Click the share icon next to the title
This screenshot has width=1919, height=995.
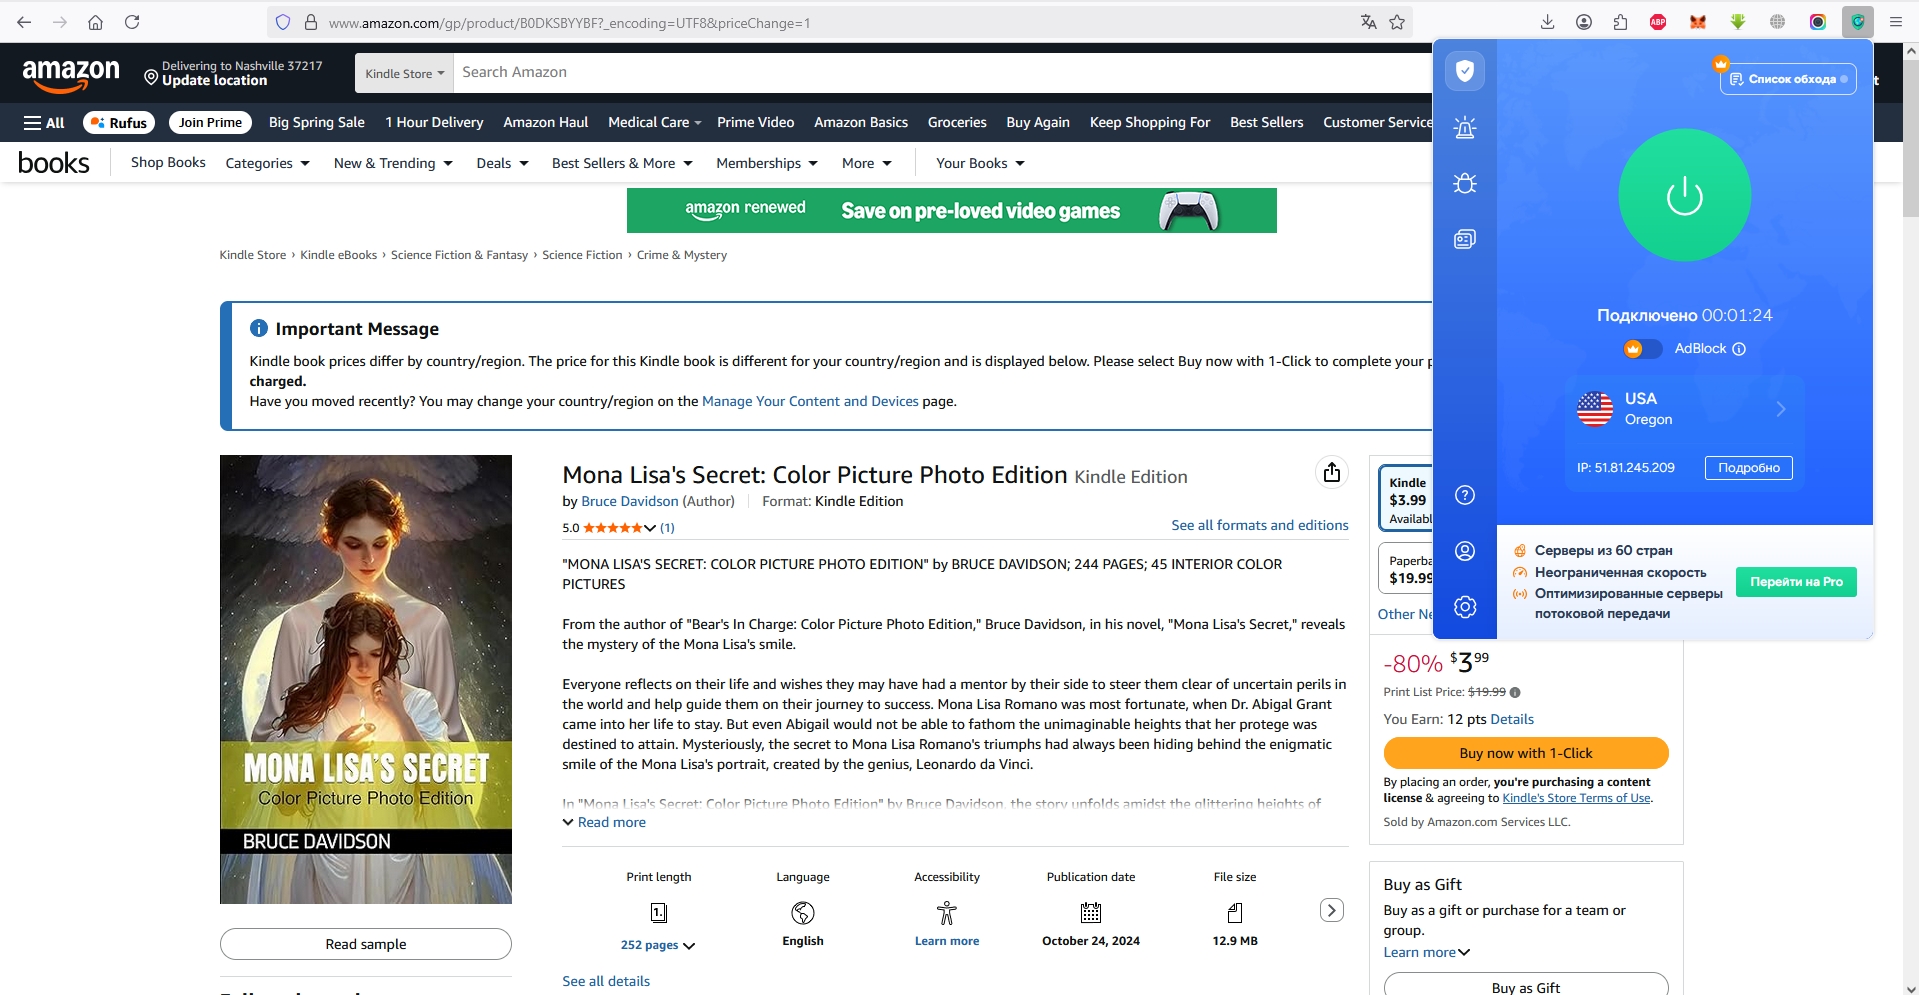(1331, 473)
